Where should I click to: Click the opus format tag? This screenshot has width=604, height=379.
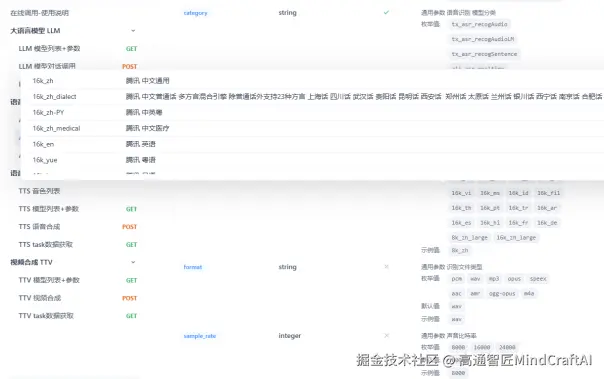[514, 278]
